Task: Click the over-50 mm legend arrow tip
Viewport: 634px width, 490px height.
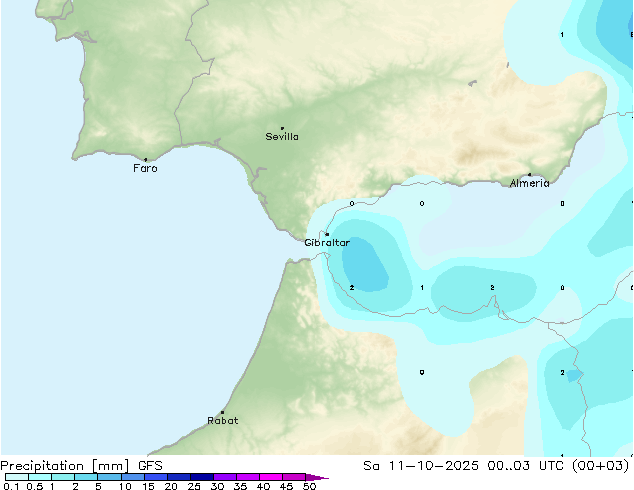Action: click(317, 477)
